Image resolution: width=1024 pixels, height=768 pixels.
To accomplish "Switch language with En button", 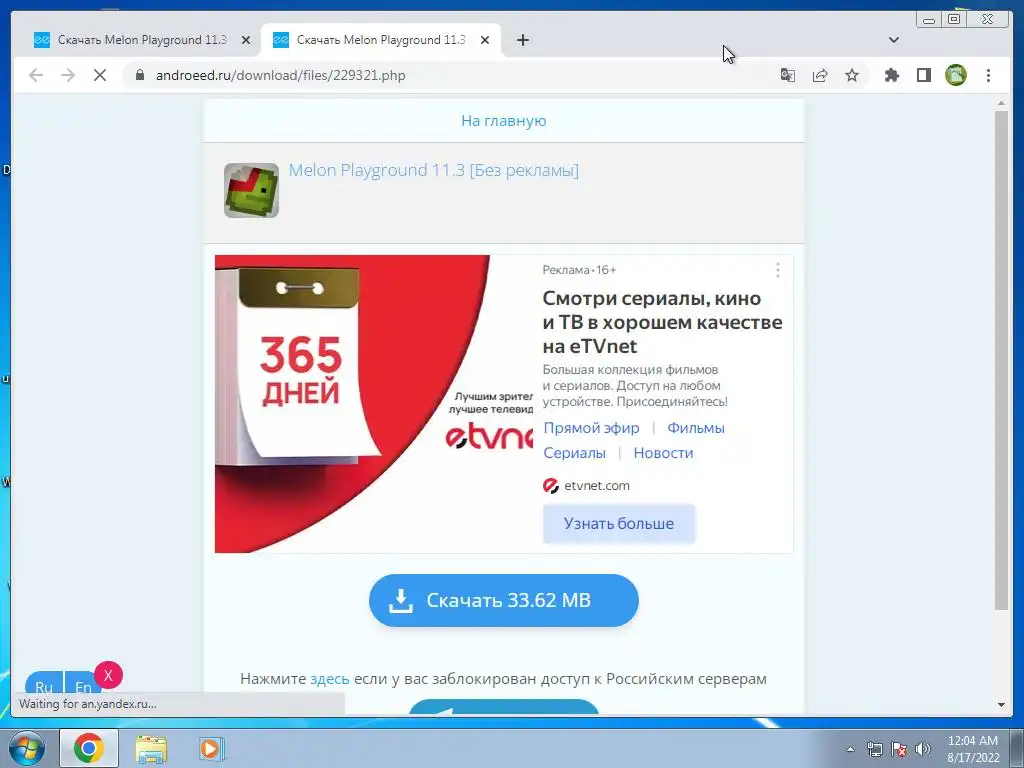I will point(83,684).
